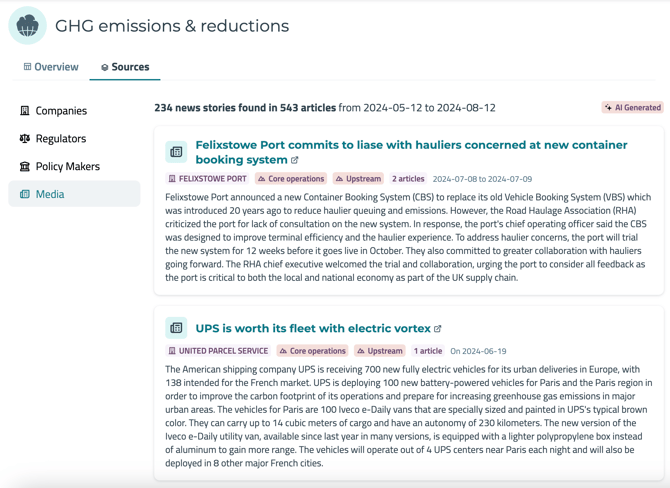
Task: Open the UPS electric vortex article
Action: pos(312,328)
